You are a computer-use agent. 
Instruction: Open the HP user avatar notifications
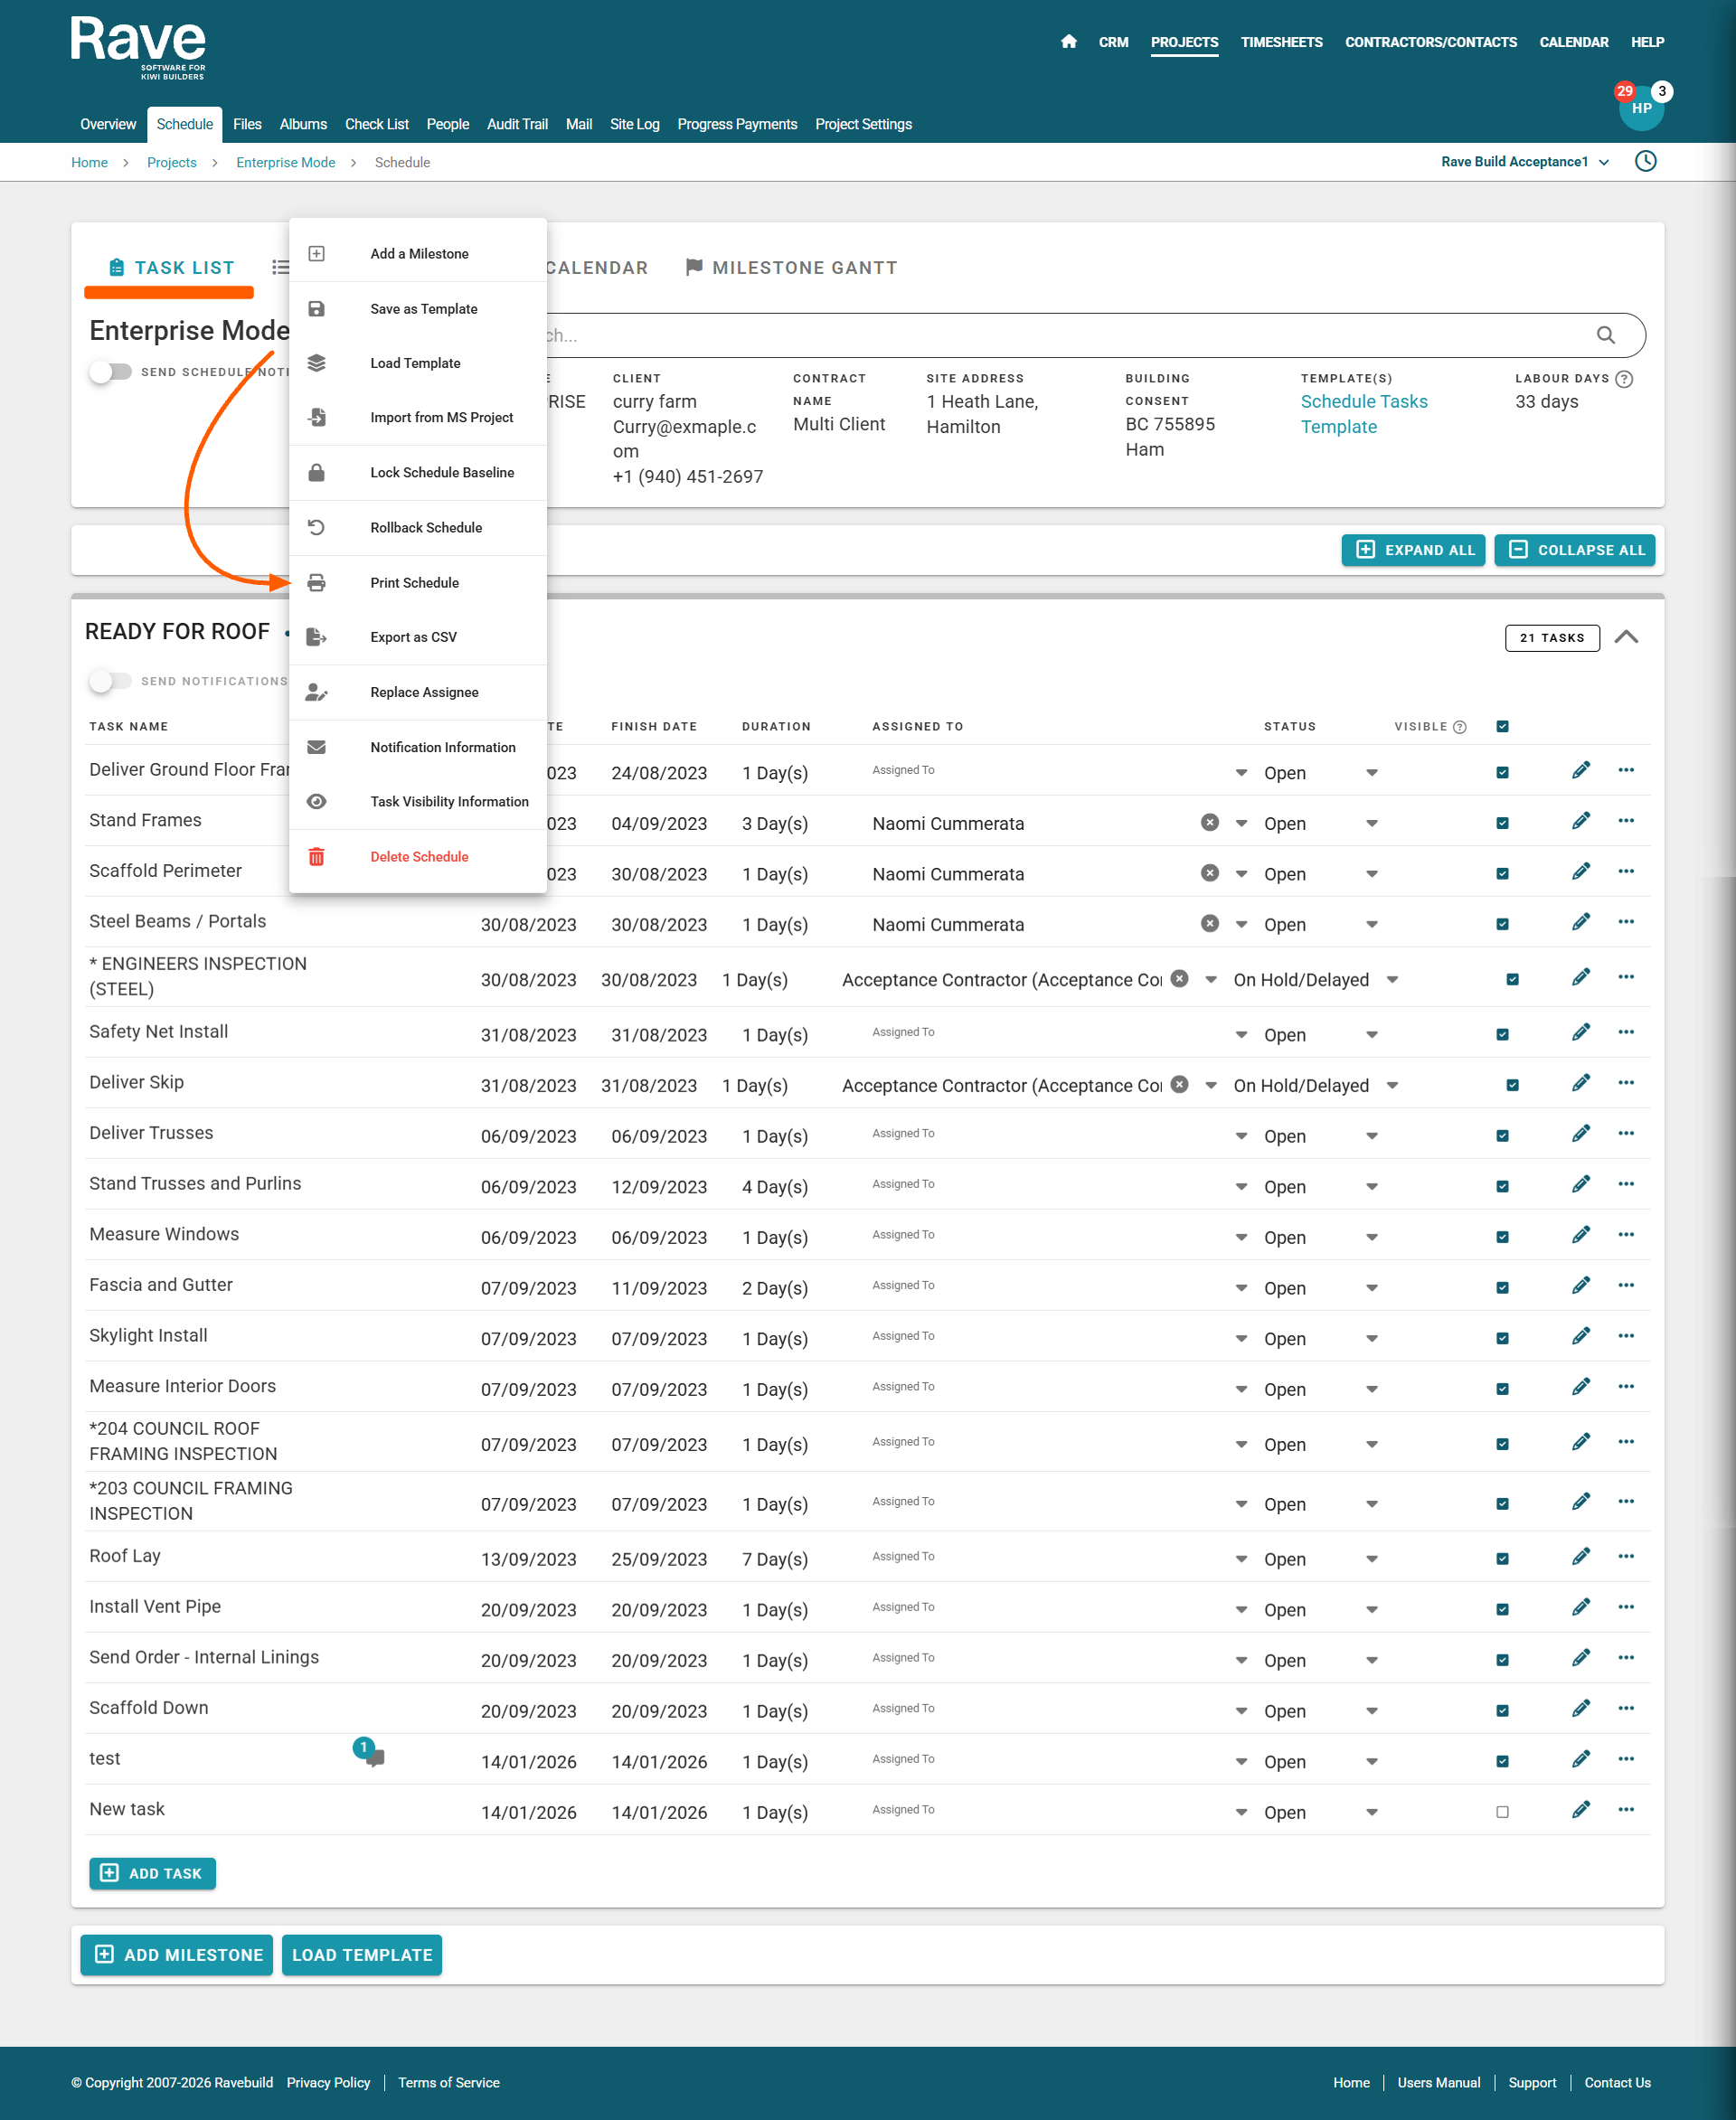point(1641,108)
